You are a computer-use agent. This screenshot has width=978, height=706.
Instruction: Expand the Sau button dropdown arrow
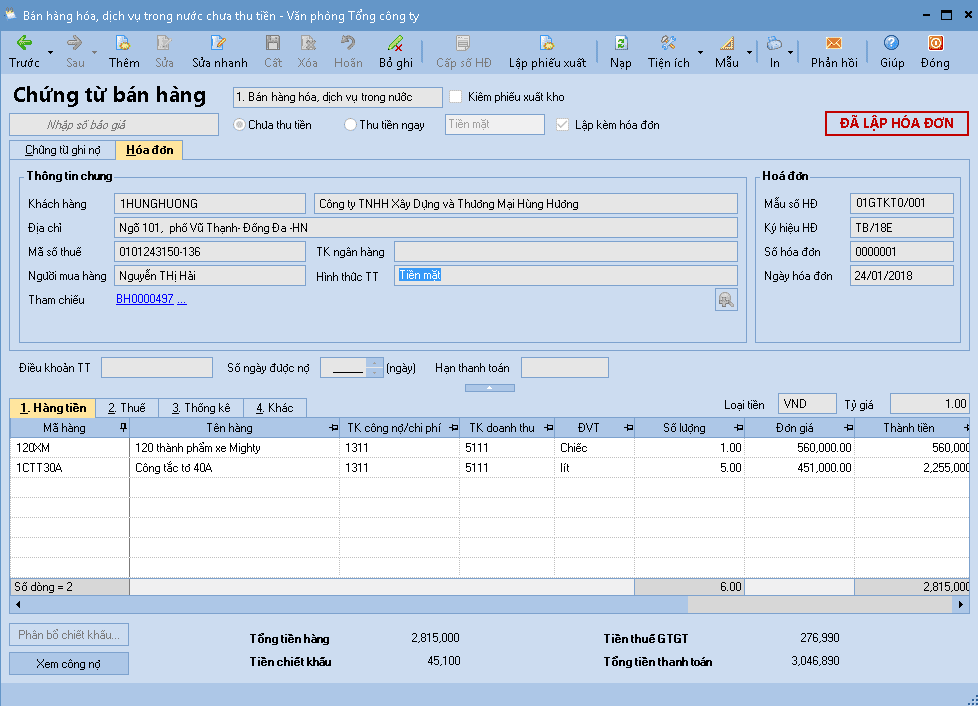click(94, 52)
